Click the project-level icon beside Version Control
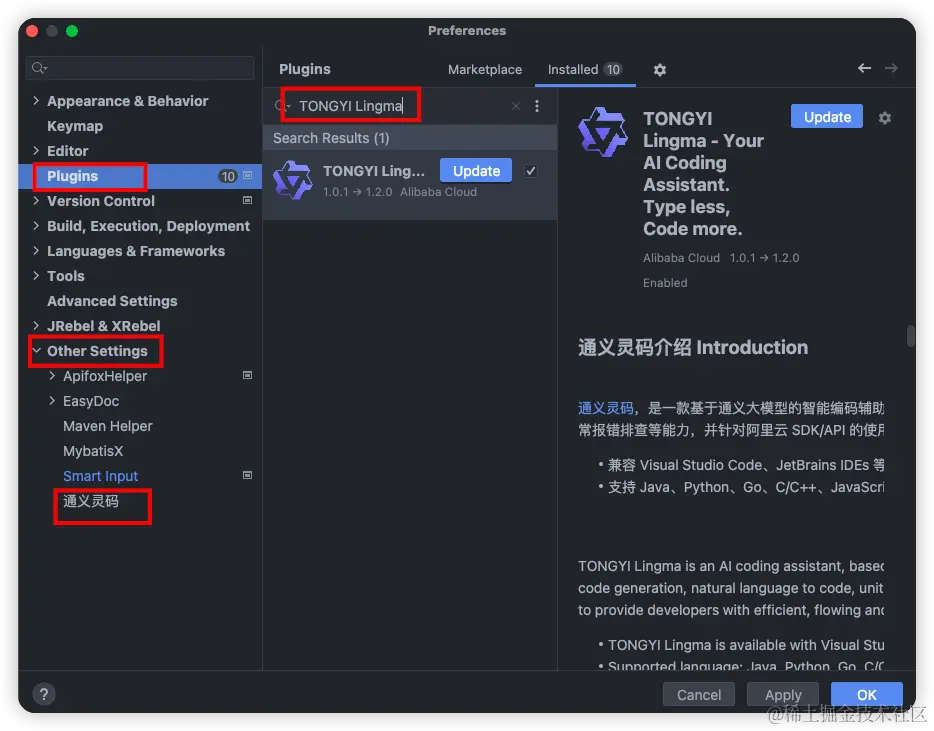934x731 pixels. pos(247,201)
